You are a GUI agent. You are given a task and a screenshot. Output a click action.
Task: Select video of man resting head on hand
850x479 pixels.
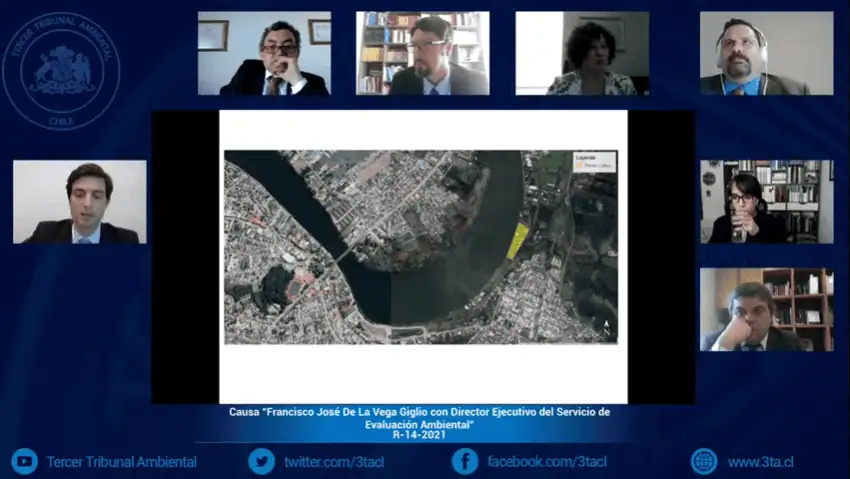766,309
